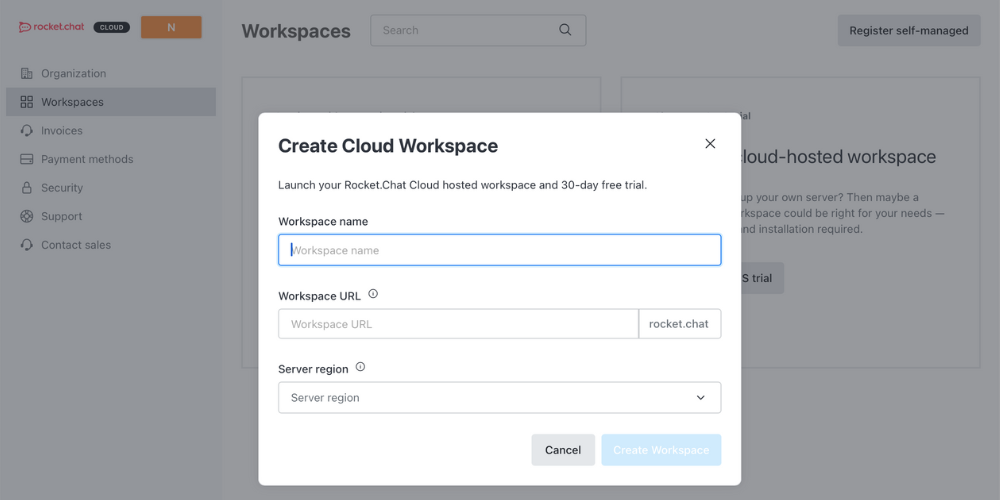Click the Workspace URL label
The height and width of the screenshot is (500, 1000).
(320, 296)
